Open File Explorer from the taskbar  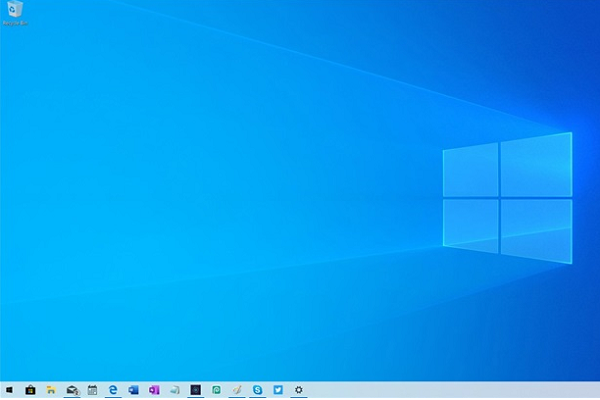coord(51,389)
